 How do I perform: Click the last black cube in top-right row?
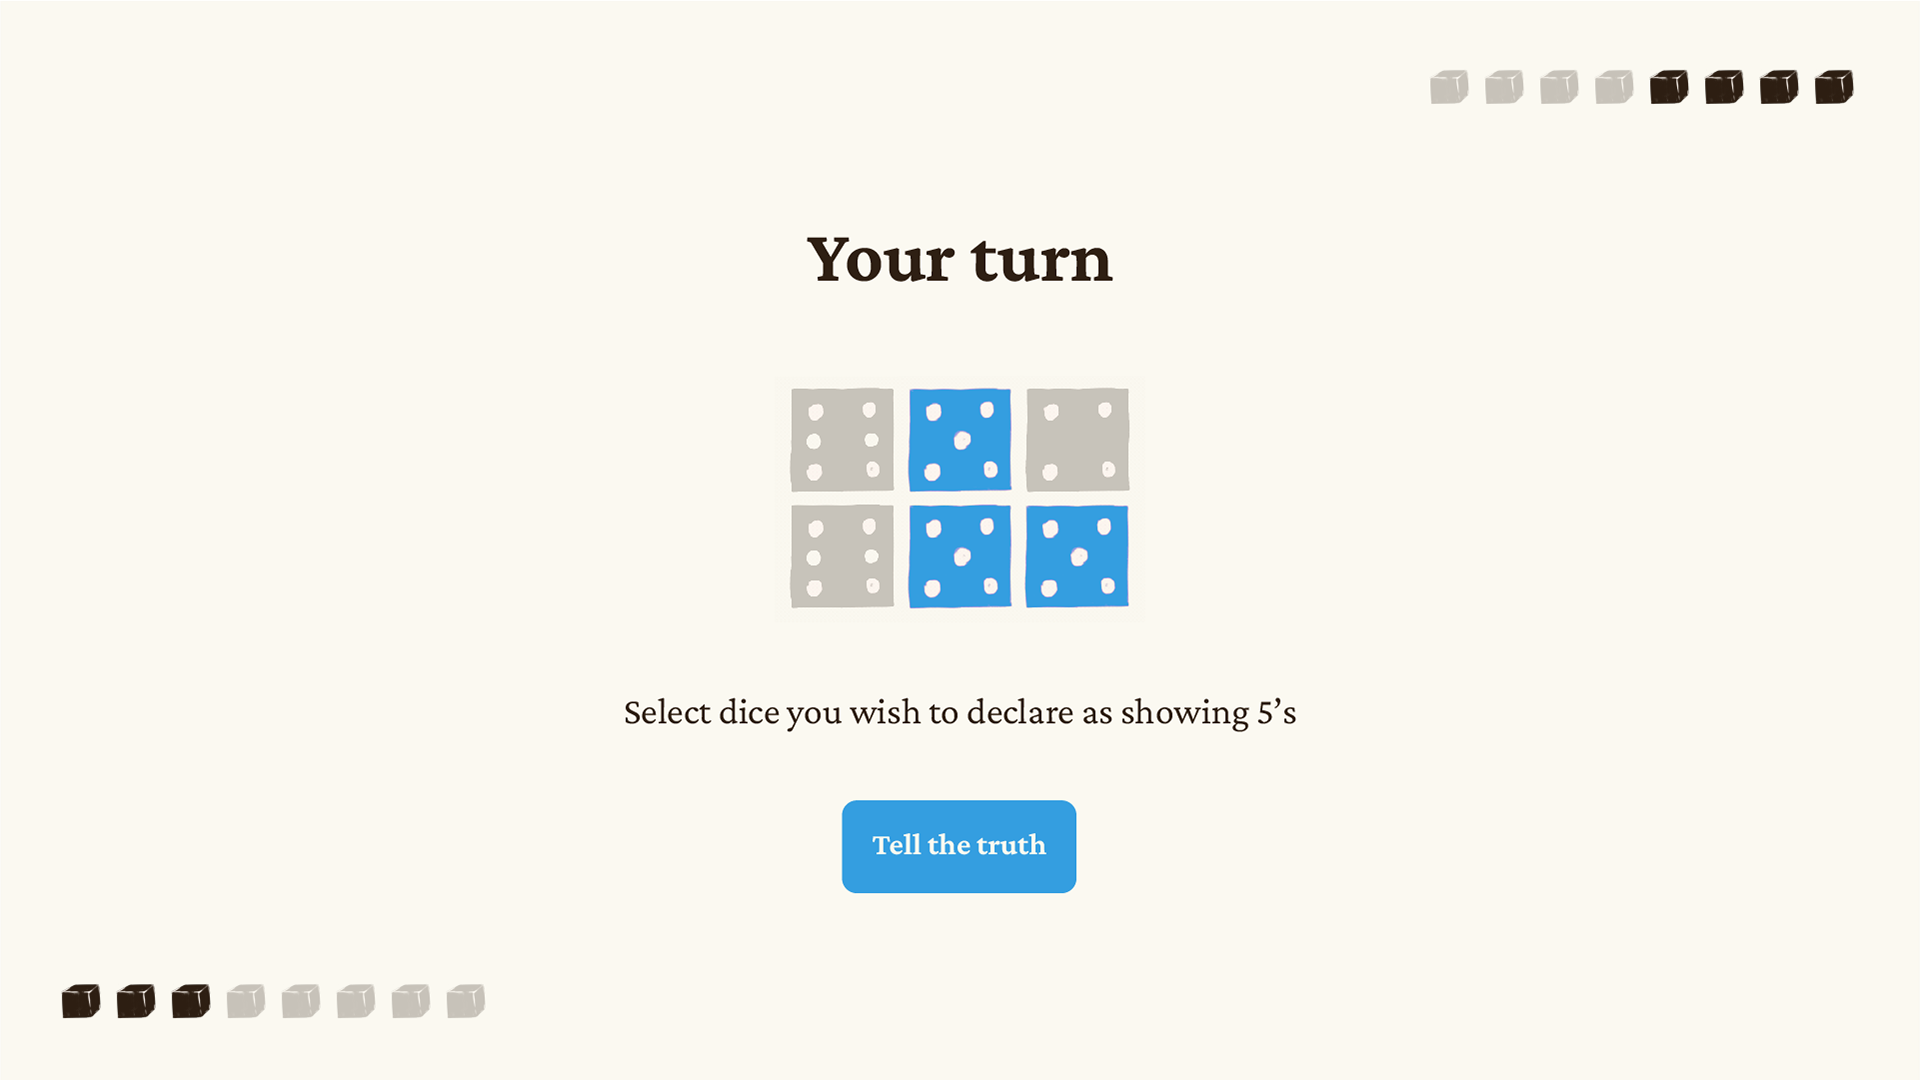(x=1834, y=87)
